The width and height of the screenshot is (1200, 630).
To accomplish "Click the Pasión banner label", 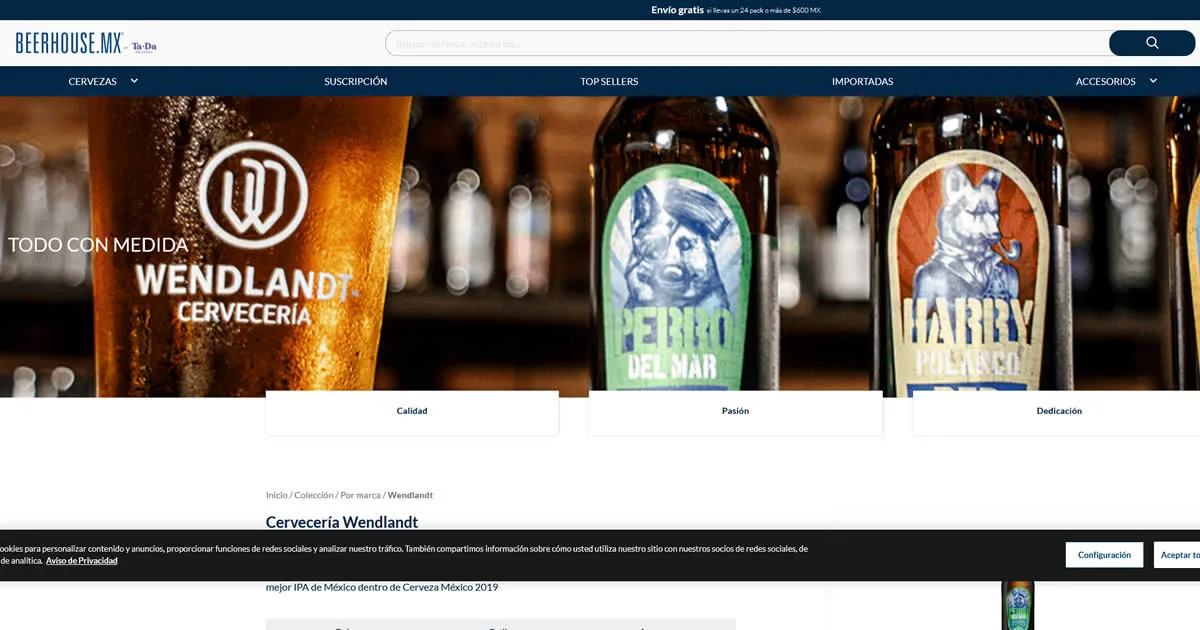I will coord(735,410).
